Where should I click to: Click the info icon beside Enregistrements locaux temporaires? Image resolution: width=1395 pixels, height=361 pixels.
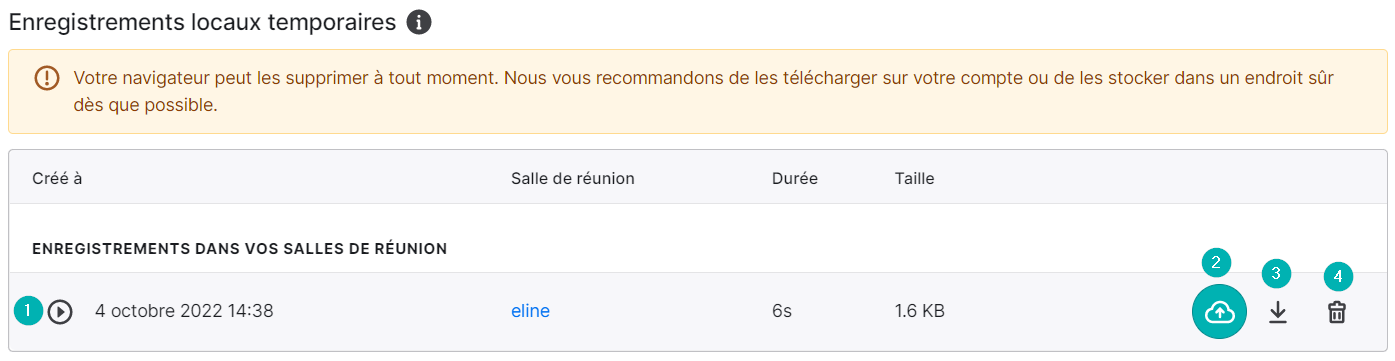coord(419,23)
